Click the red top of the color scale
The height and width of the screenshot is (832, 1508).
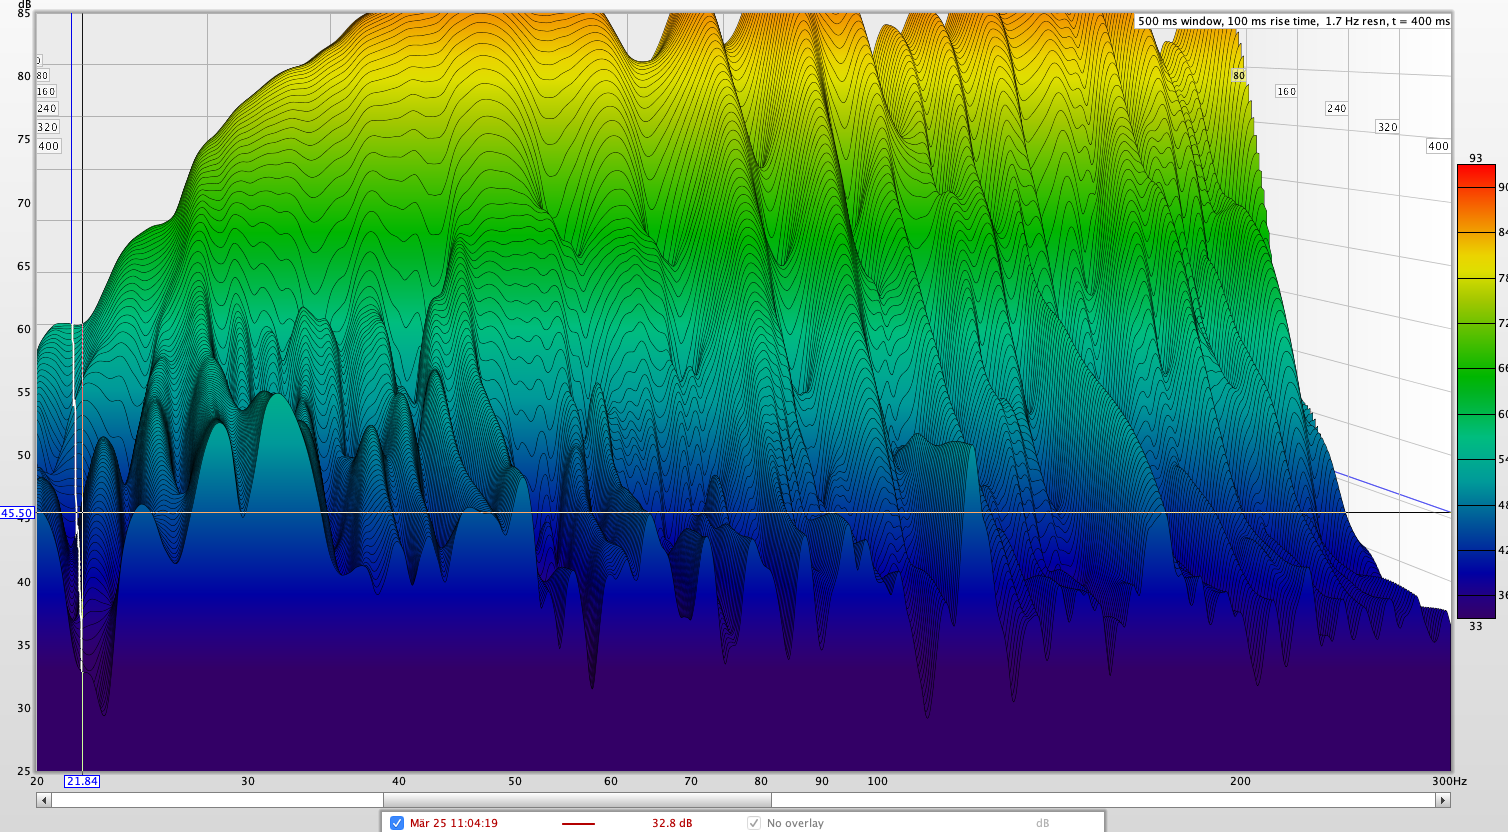pos(1476,176)
